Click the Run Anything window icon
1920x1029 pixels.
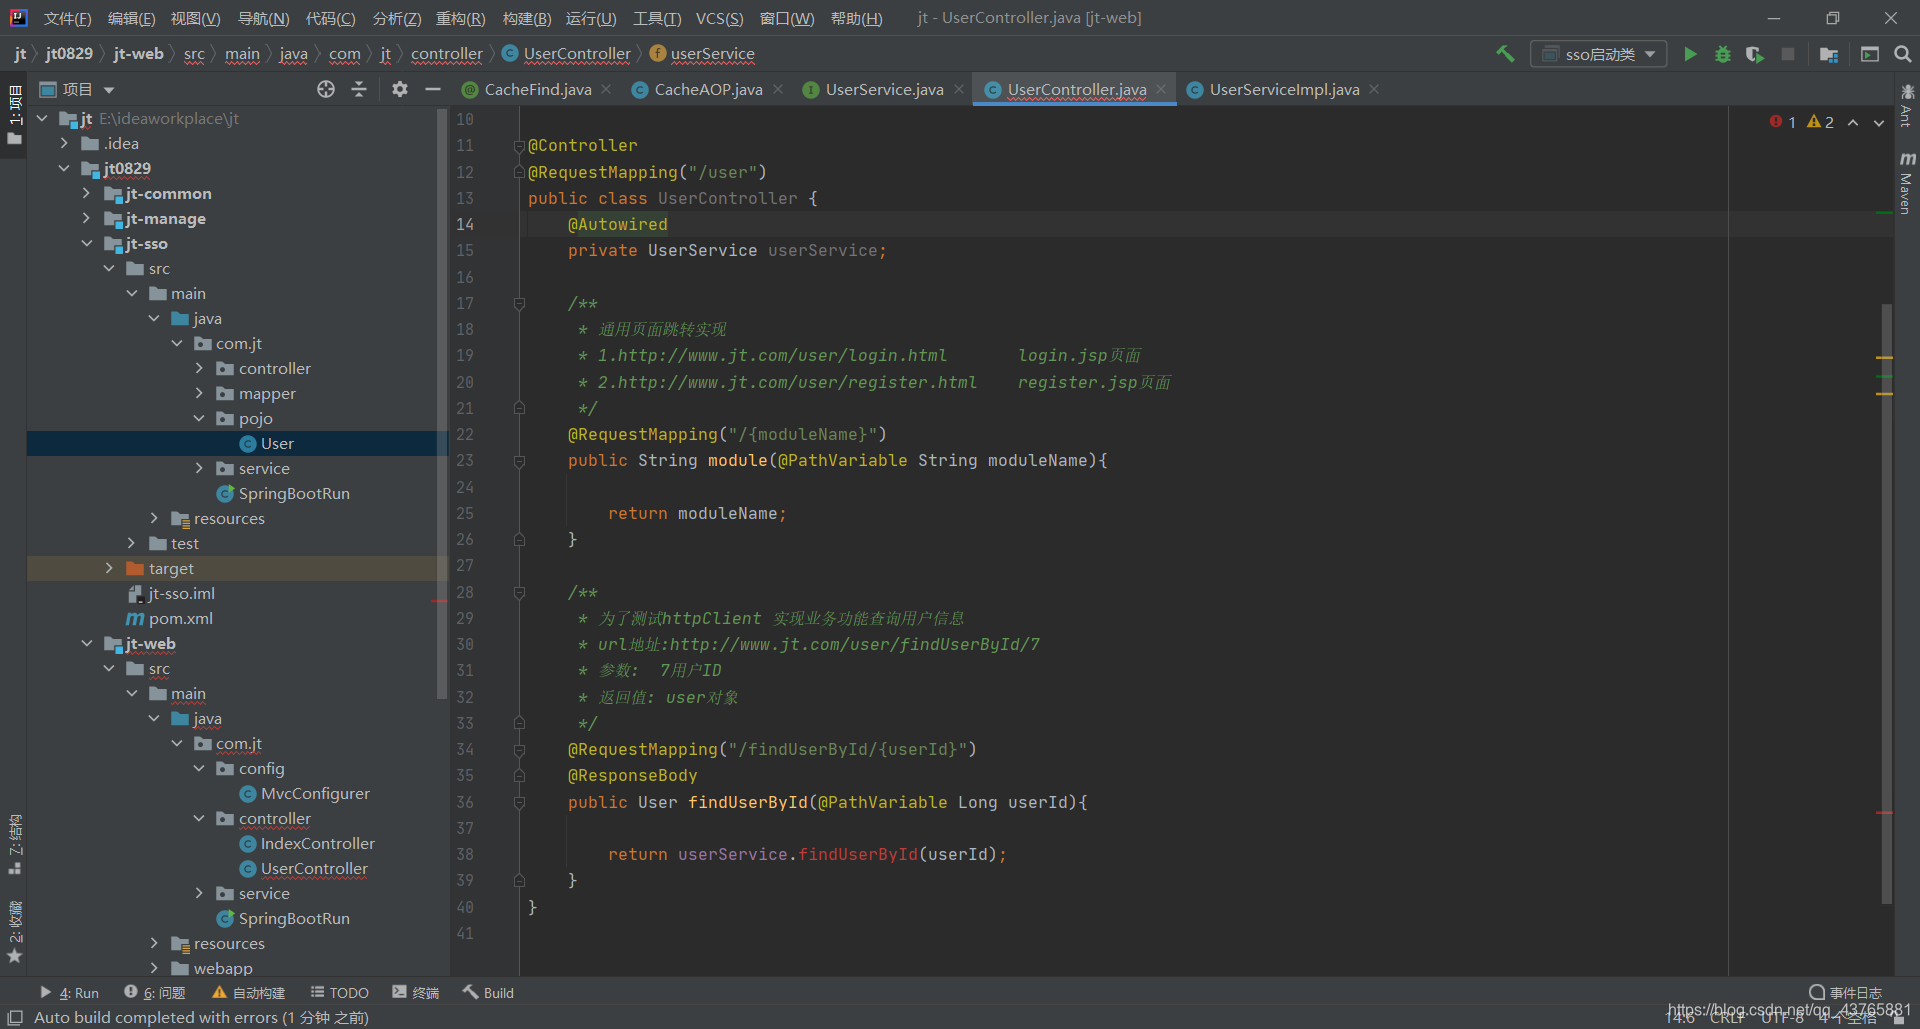point(1870,54)
